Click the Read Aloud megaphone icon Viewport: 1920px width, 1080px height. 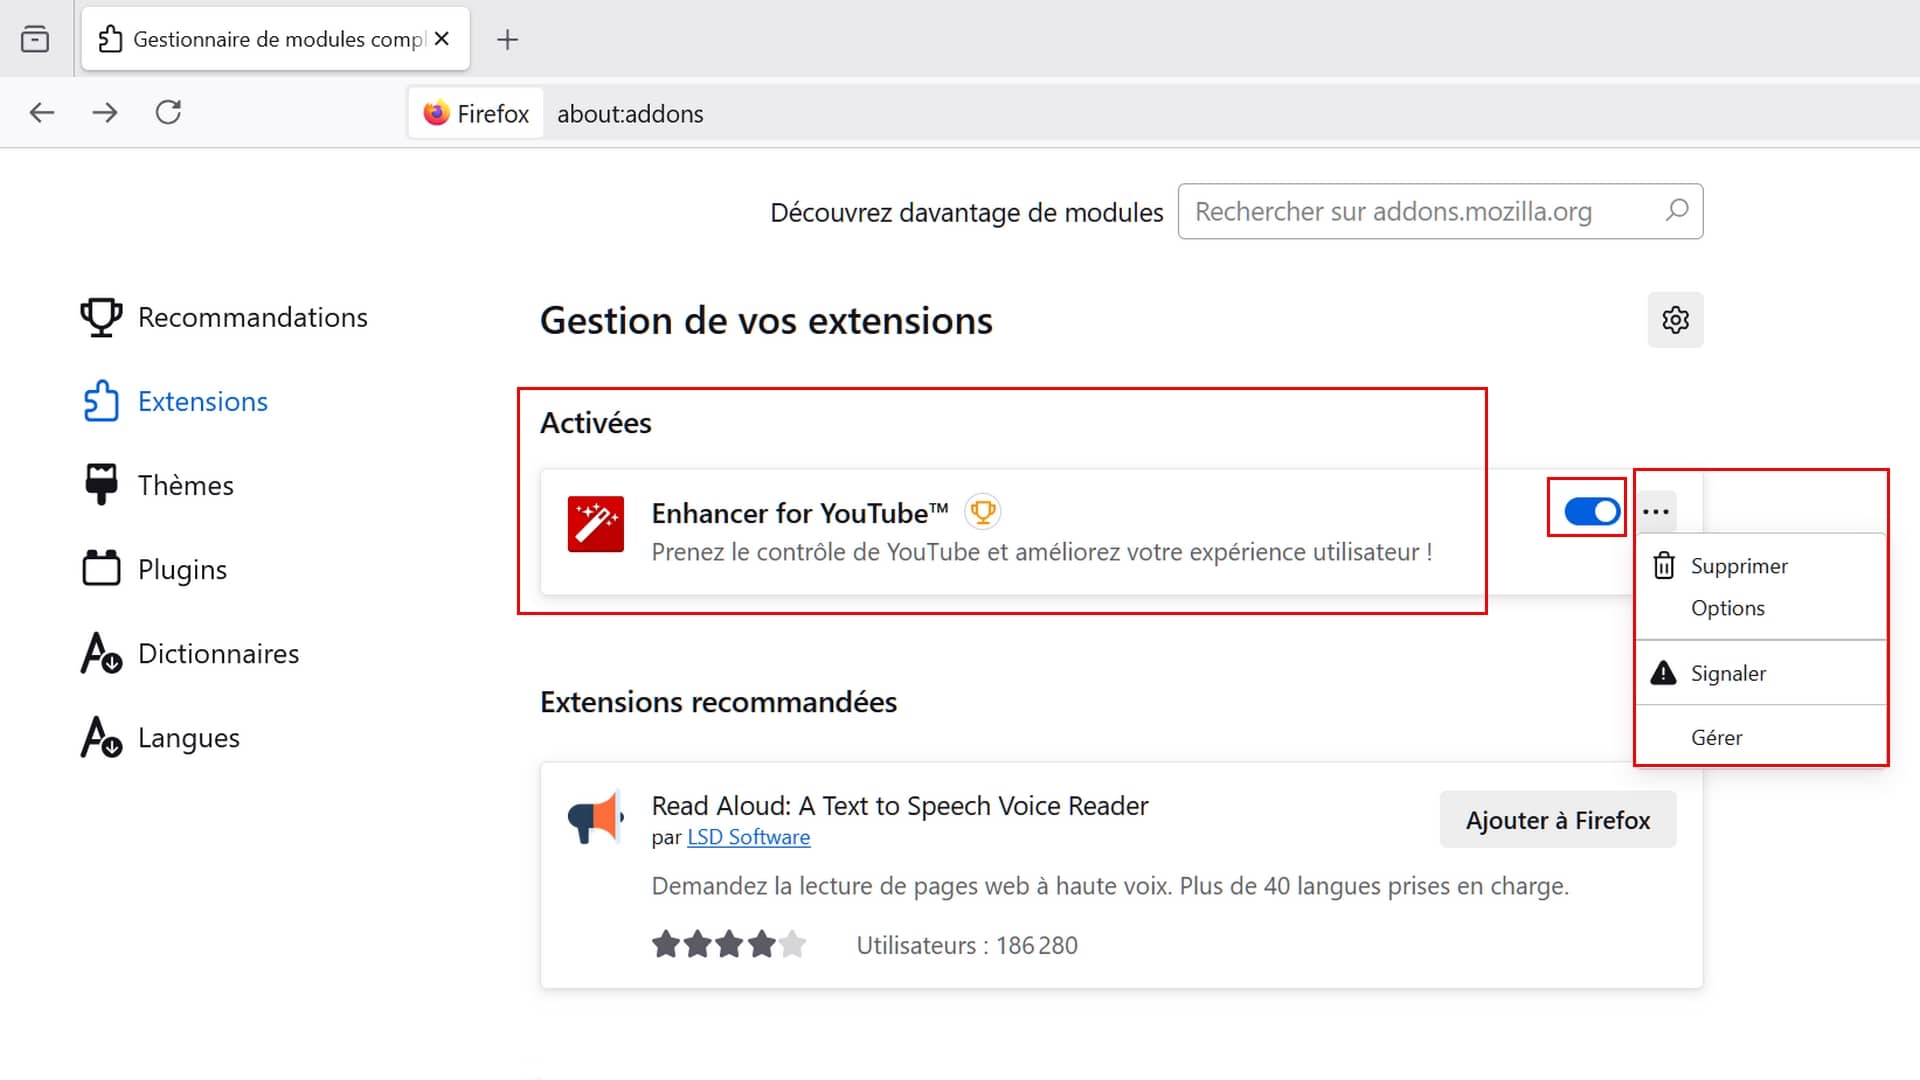595,818
